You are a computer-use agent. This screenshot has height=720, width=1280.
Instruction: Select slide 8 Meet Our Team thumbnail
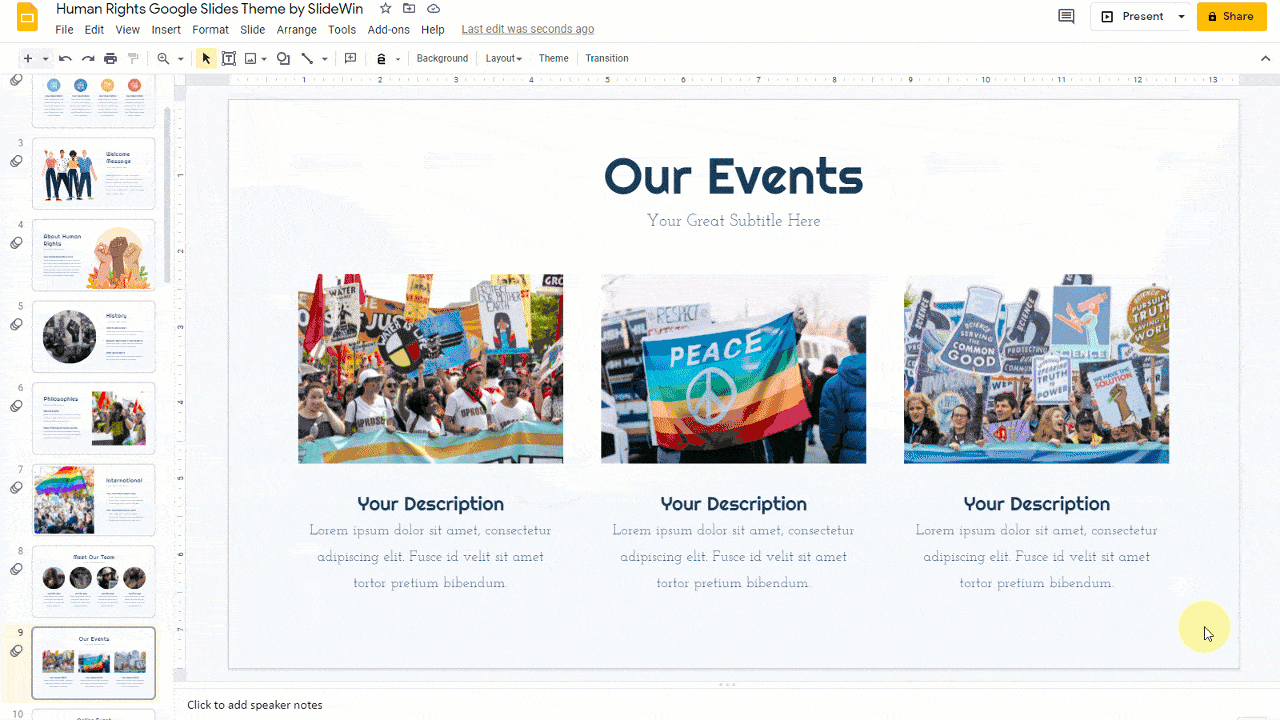coord(94,581)
